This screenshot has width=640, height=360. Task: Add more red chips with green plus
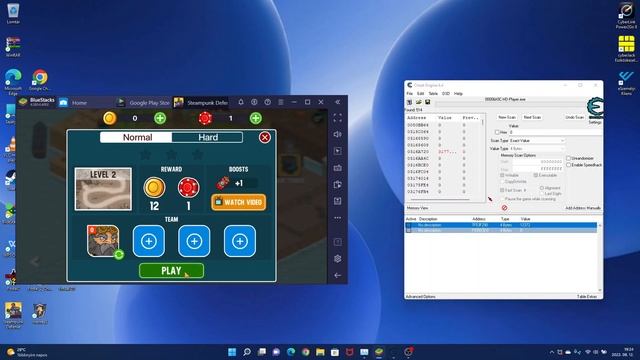[256, 118]
